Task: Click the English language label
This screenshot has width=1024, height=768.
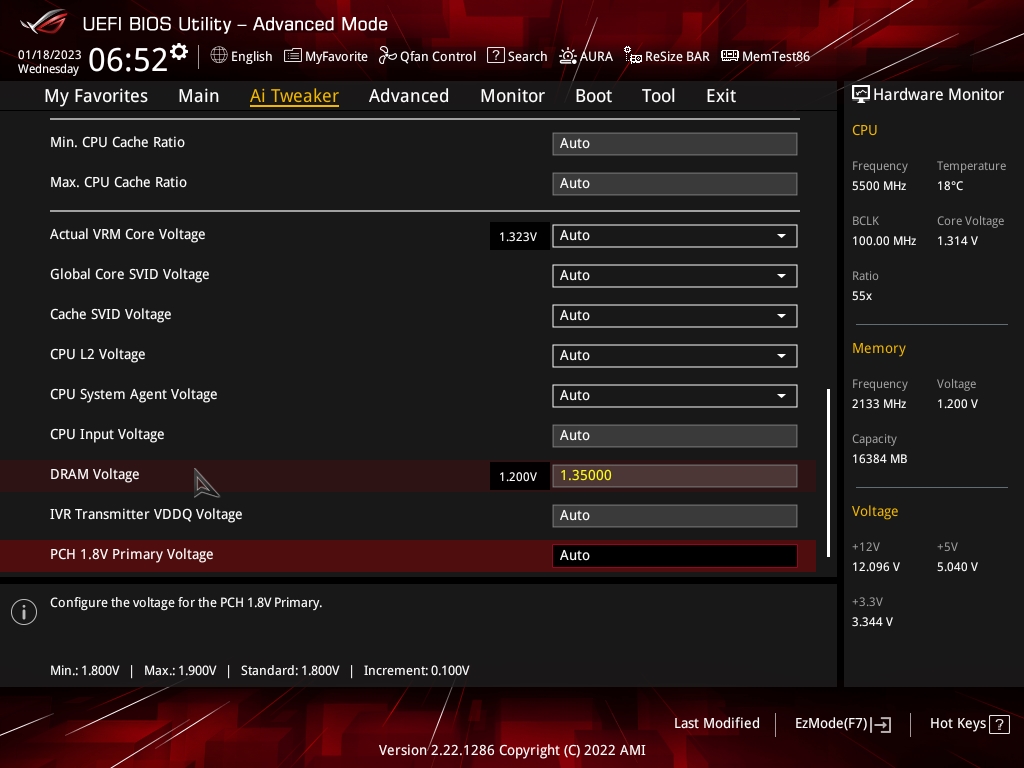Action: point(251,57)
